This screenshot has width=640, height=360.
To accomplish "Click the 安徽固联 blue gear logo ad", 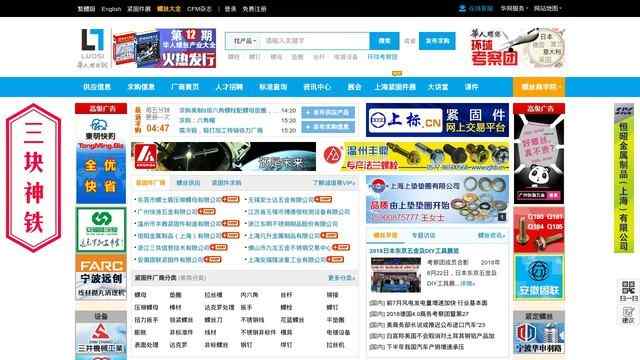I will click(539, 278).
